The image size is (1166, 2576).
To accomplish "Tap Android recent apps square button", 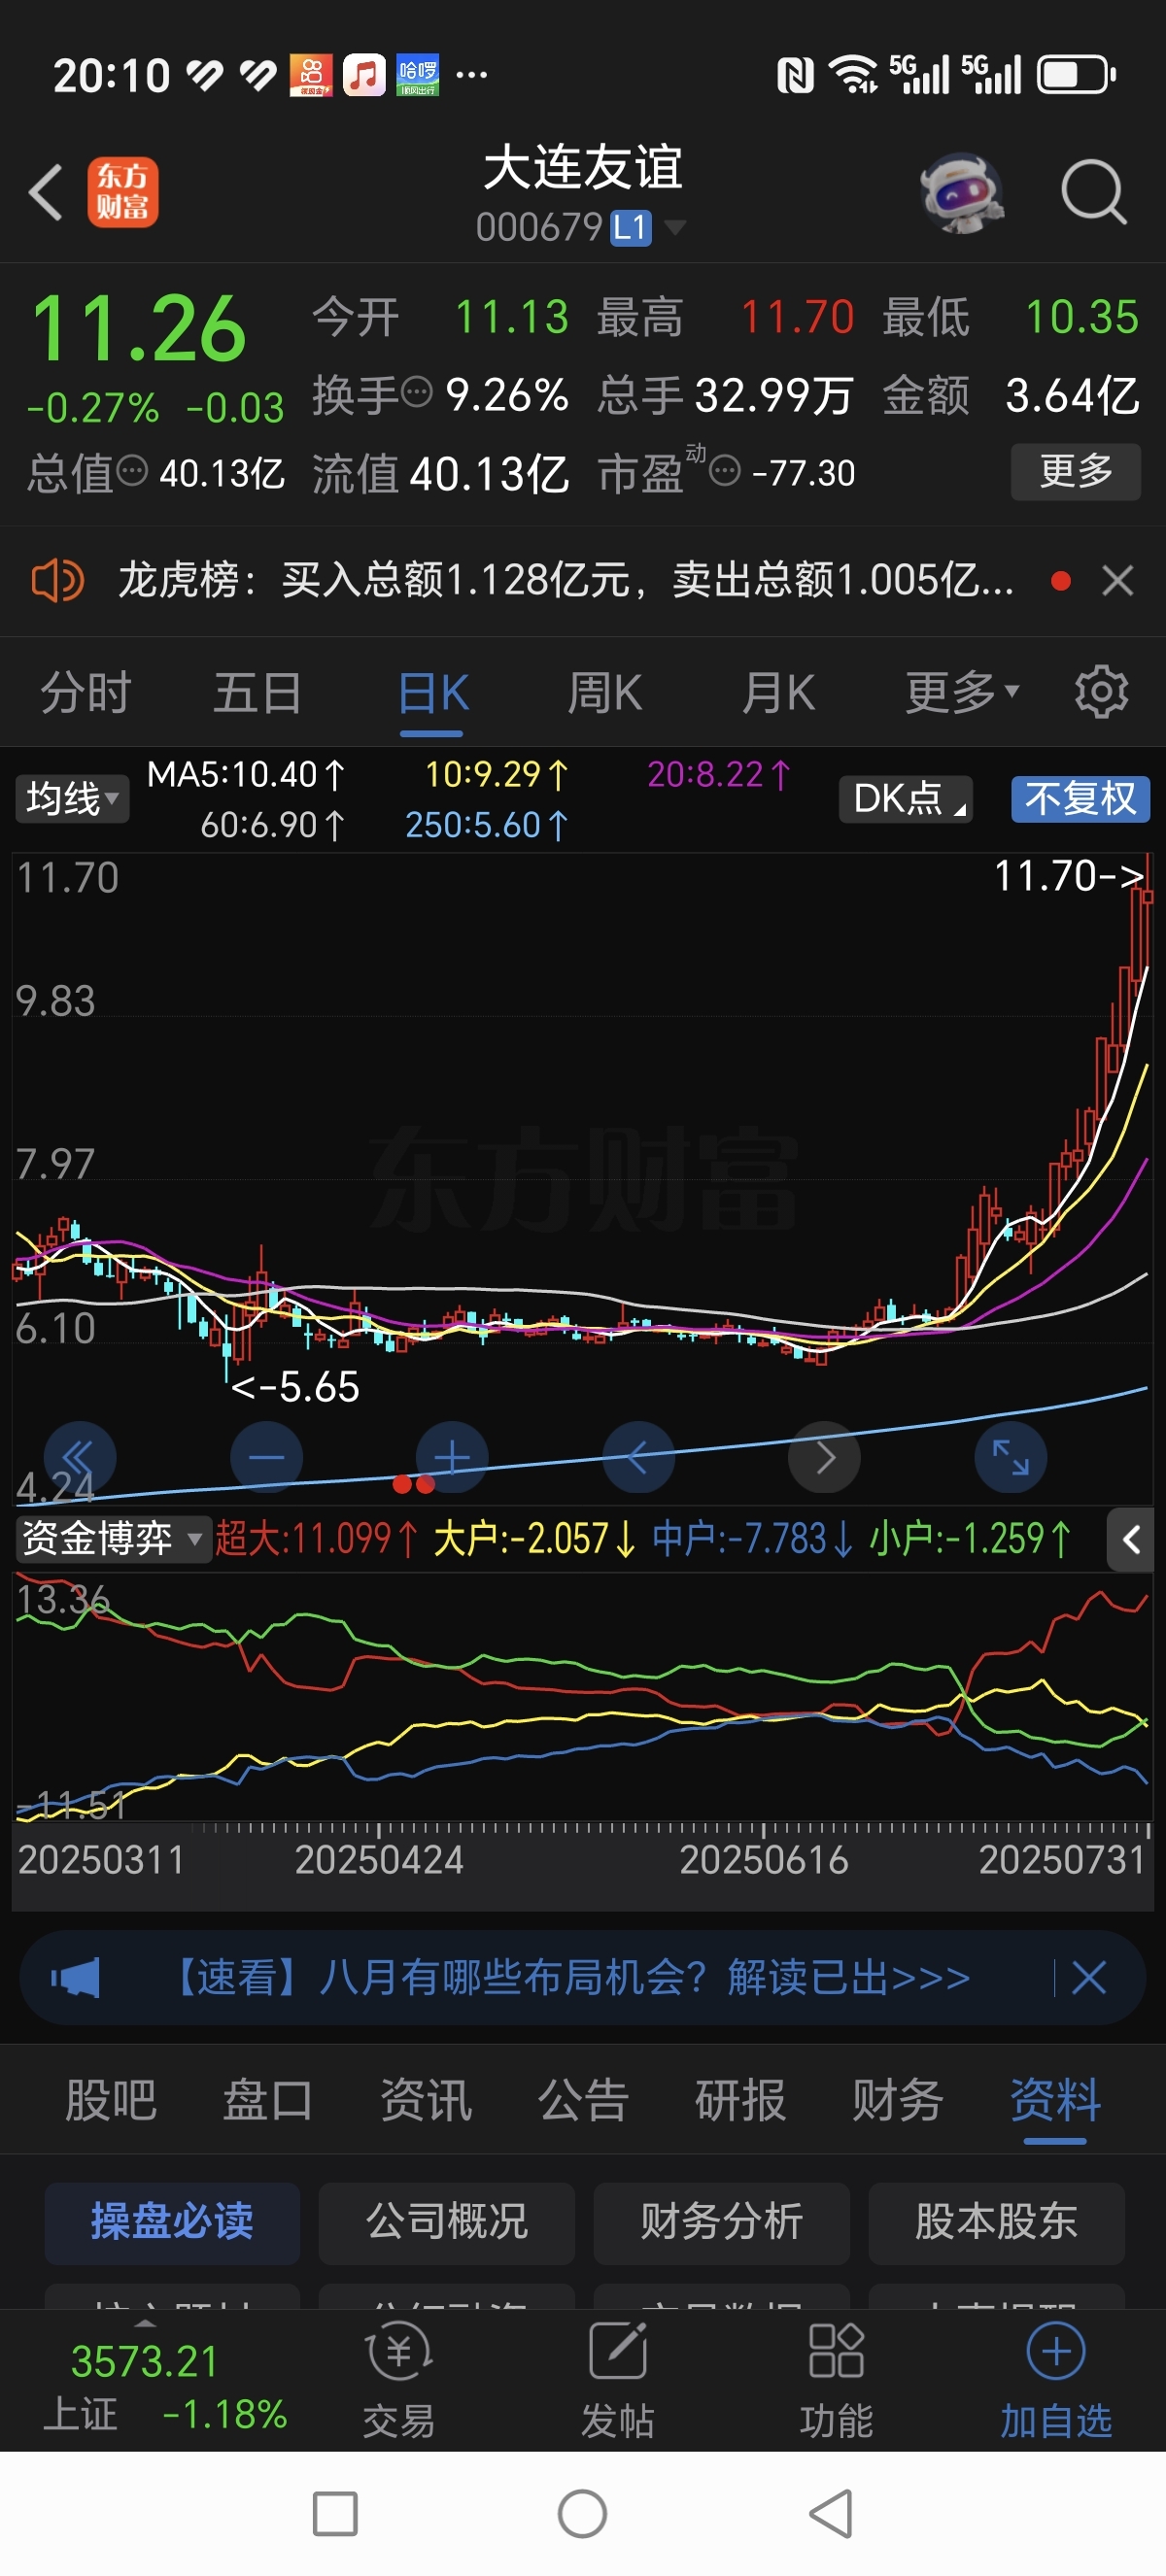I will click(x=335, y=2513).
